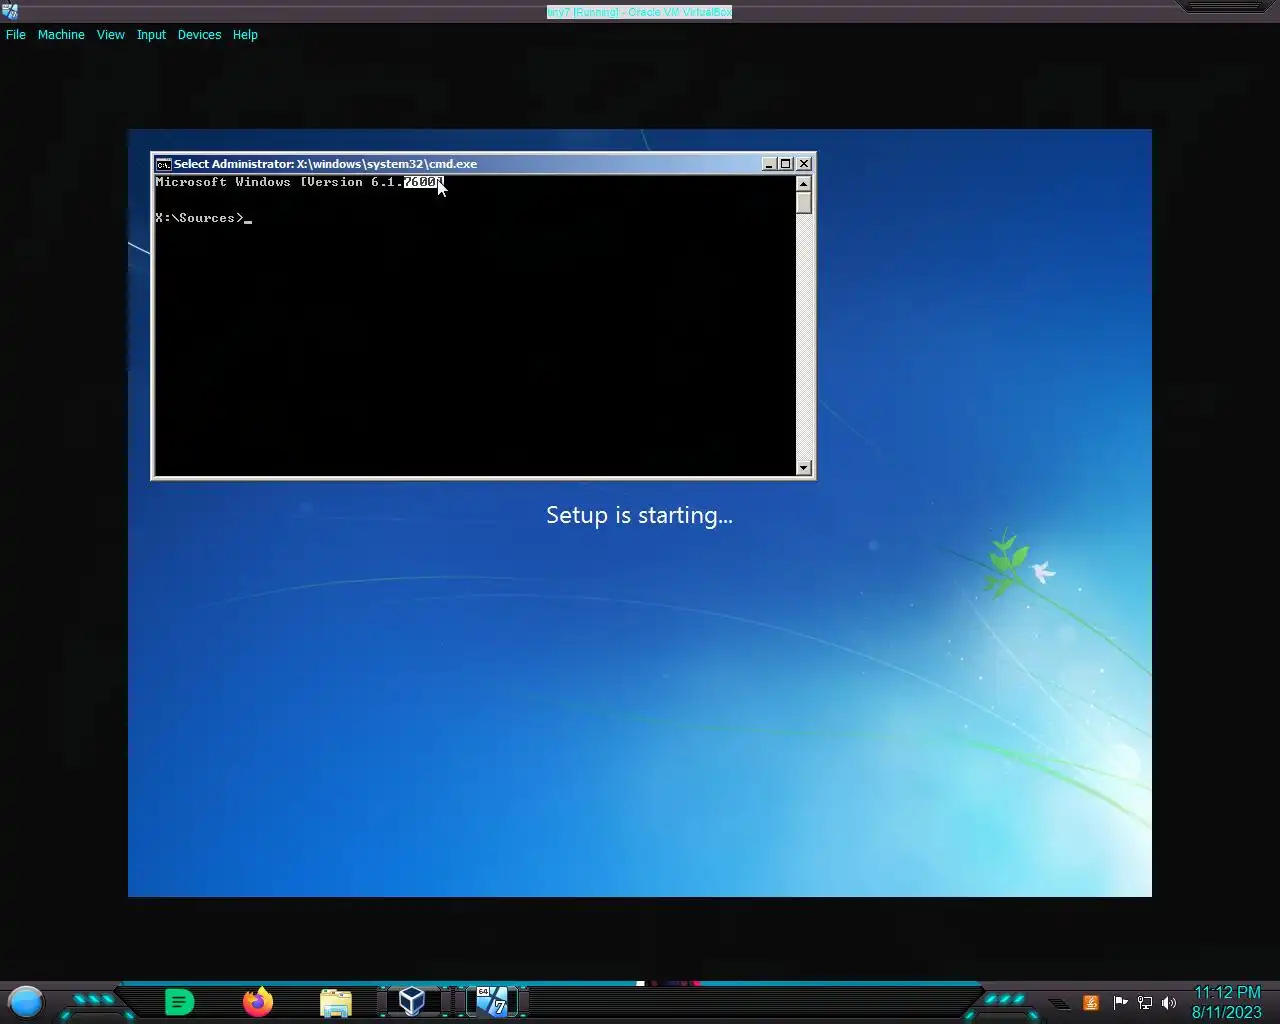Viewport: 1280px width, 1024px height.
Task: Click the cmd.exe title bar icon
Action: pos(163,164)
